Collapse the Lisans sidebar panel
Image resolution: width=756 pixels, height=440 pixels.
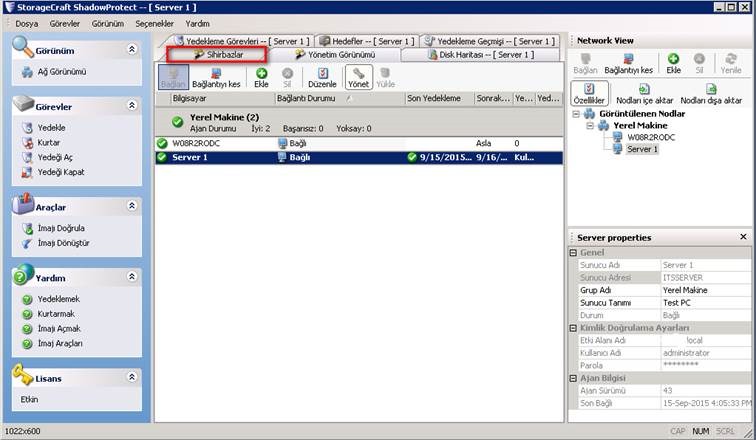coord(132,377)
